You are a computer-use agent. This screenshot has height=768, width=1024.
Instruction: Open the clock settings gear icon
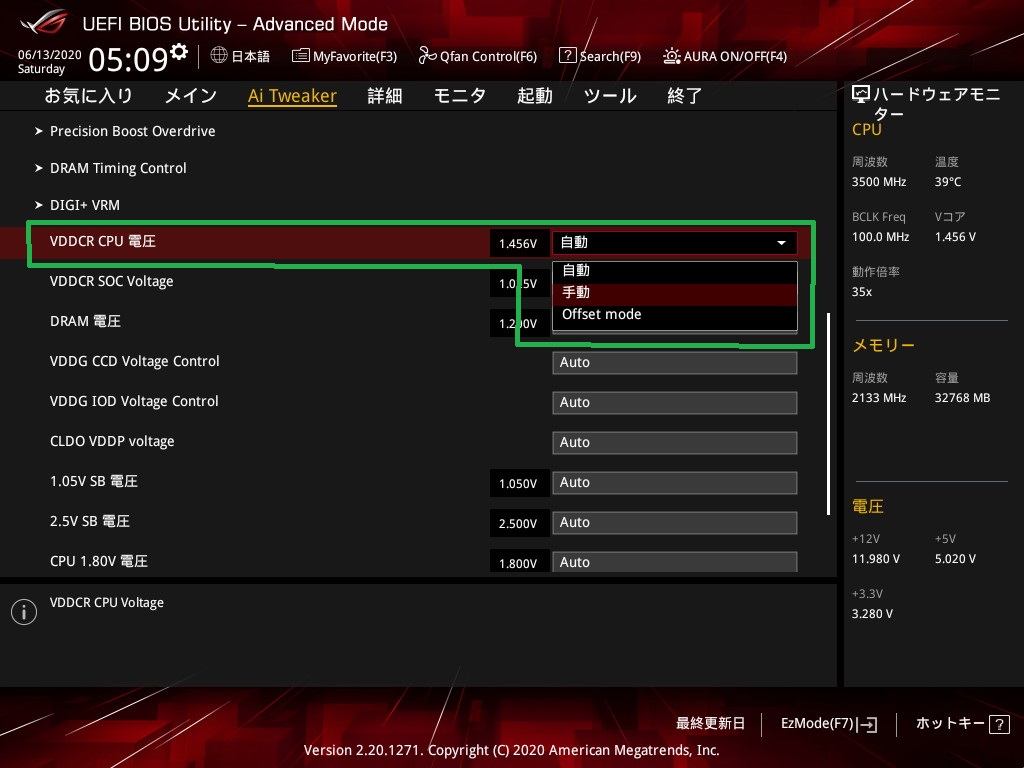pyautogui.click(x=179, y=51)
